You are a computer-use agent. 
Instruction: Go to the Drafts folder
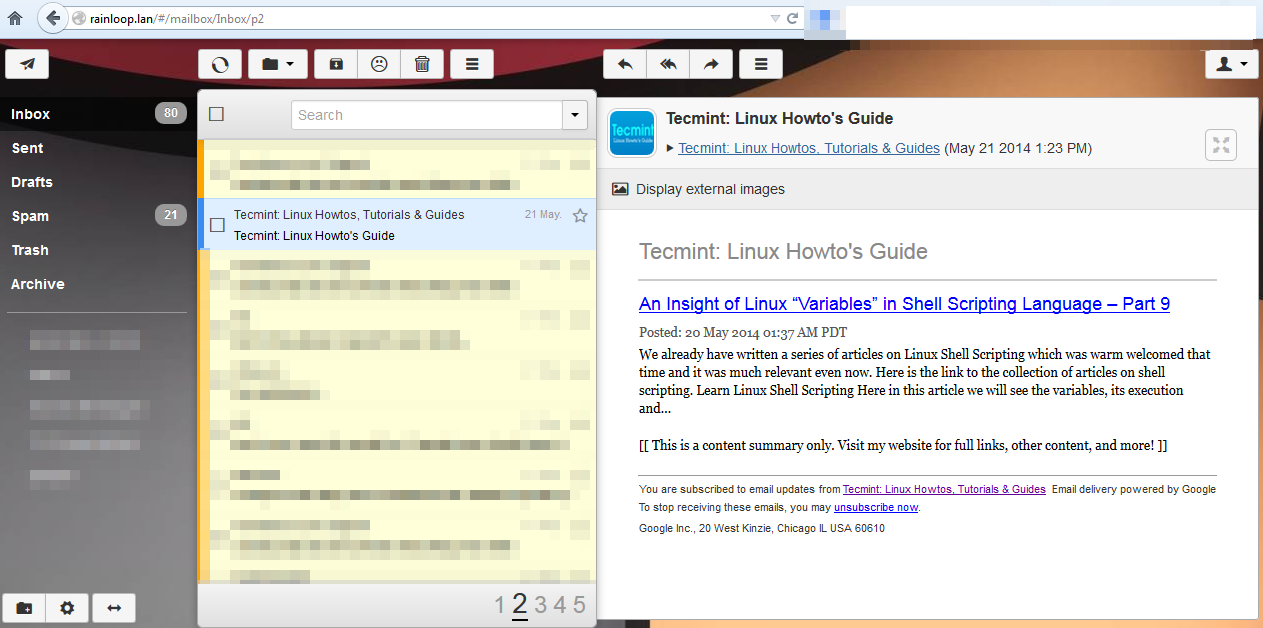pyautogui.click(x=32, y=182)
